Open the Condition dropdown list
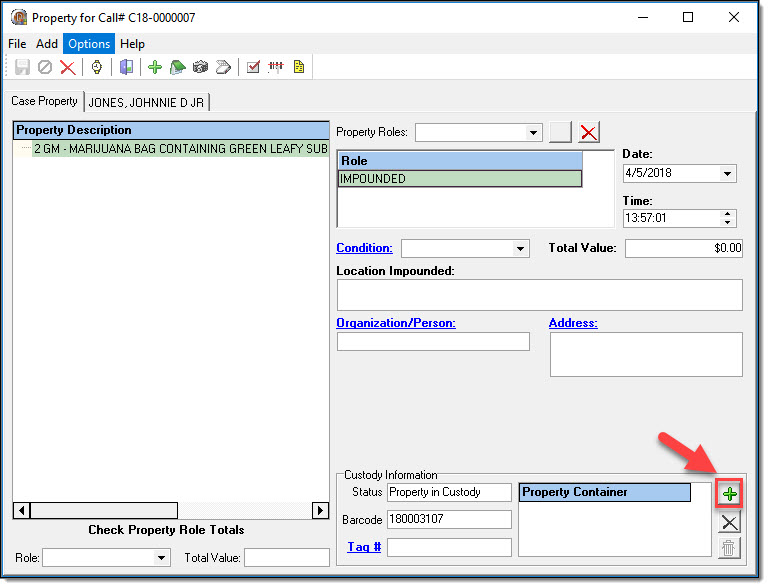Screen dimensions: 768x587 [520, 248]
